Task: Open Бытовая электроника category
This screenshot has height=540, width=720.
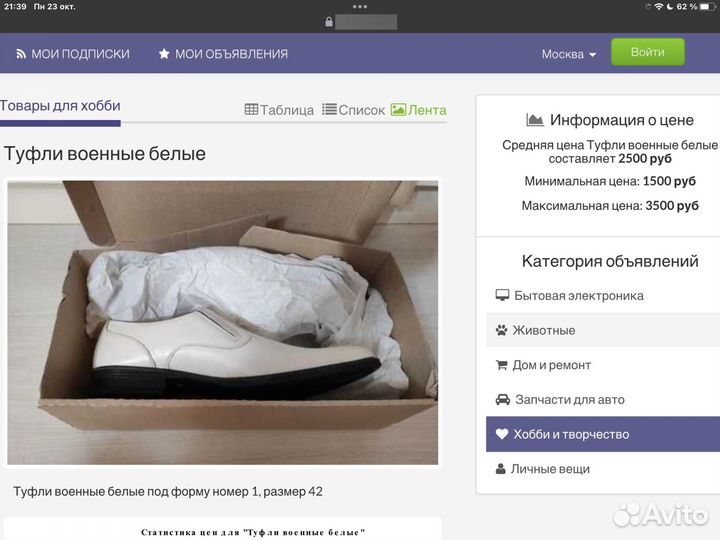Action: 603,296
